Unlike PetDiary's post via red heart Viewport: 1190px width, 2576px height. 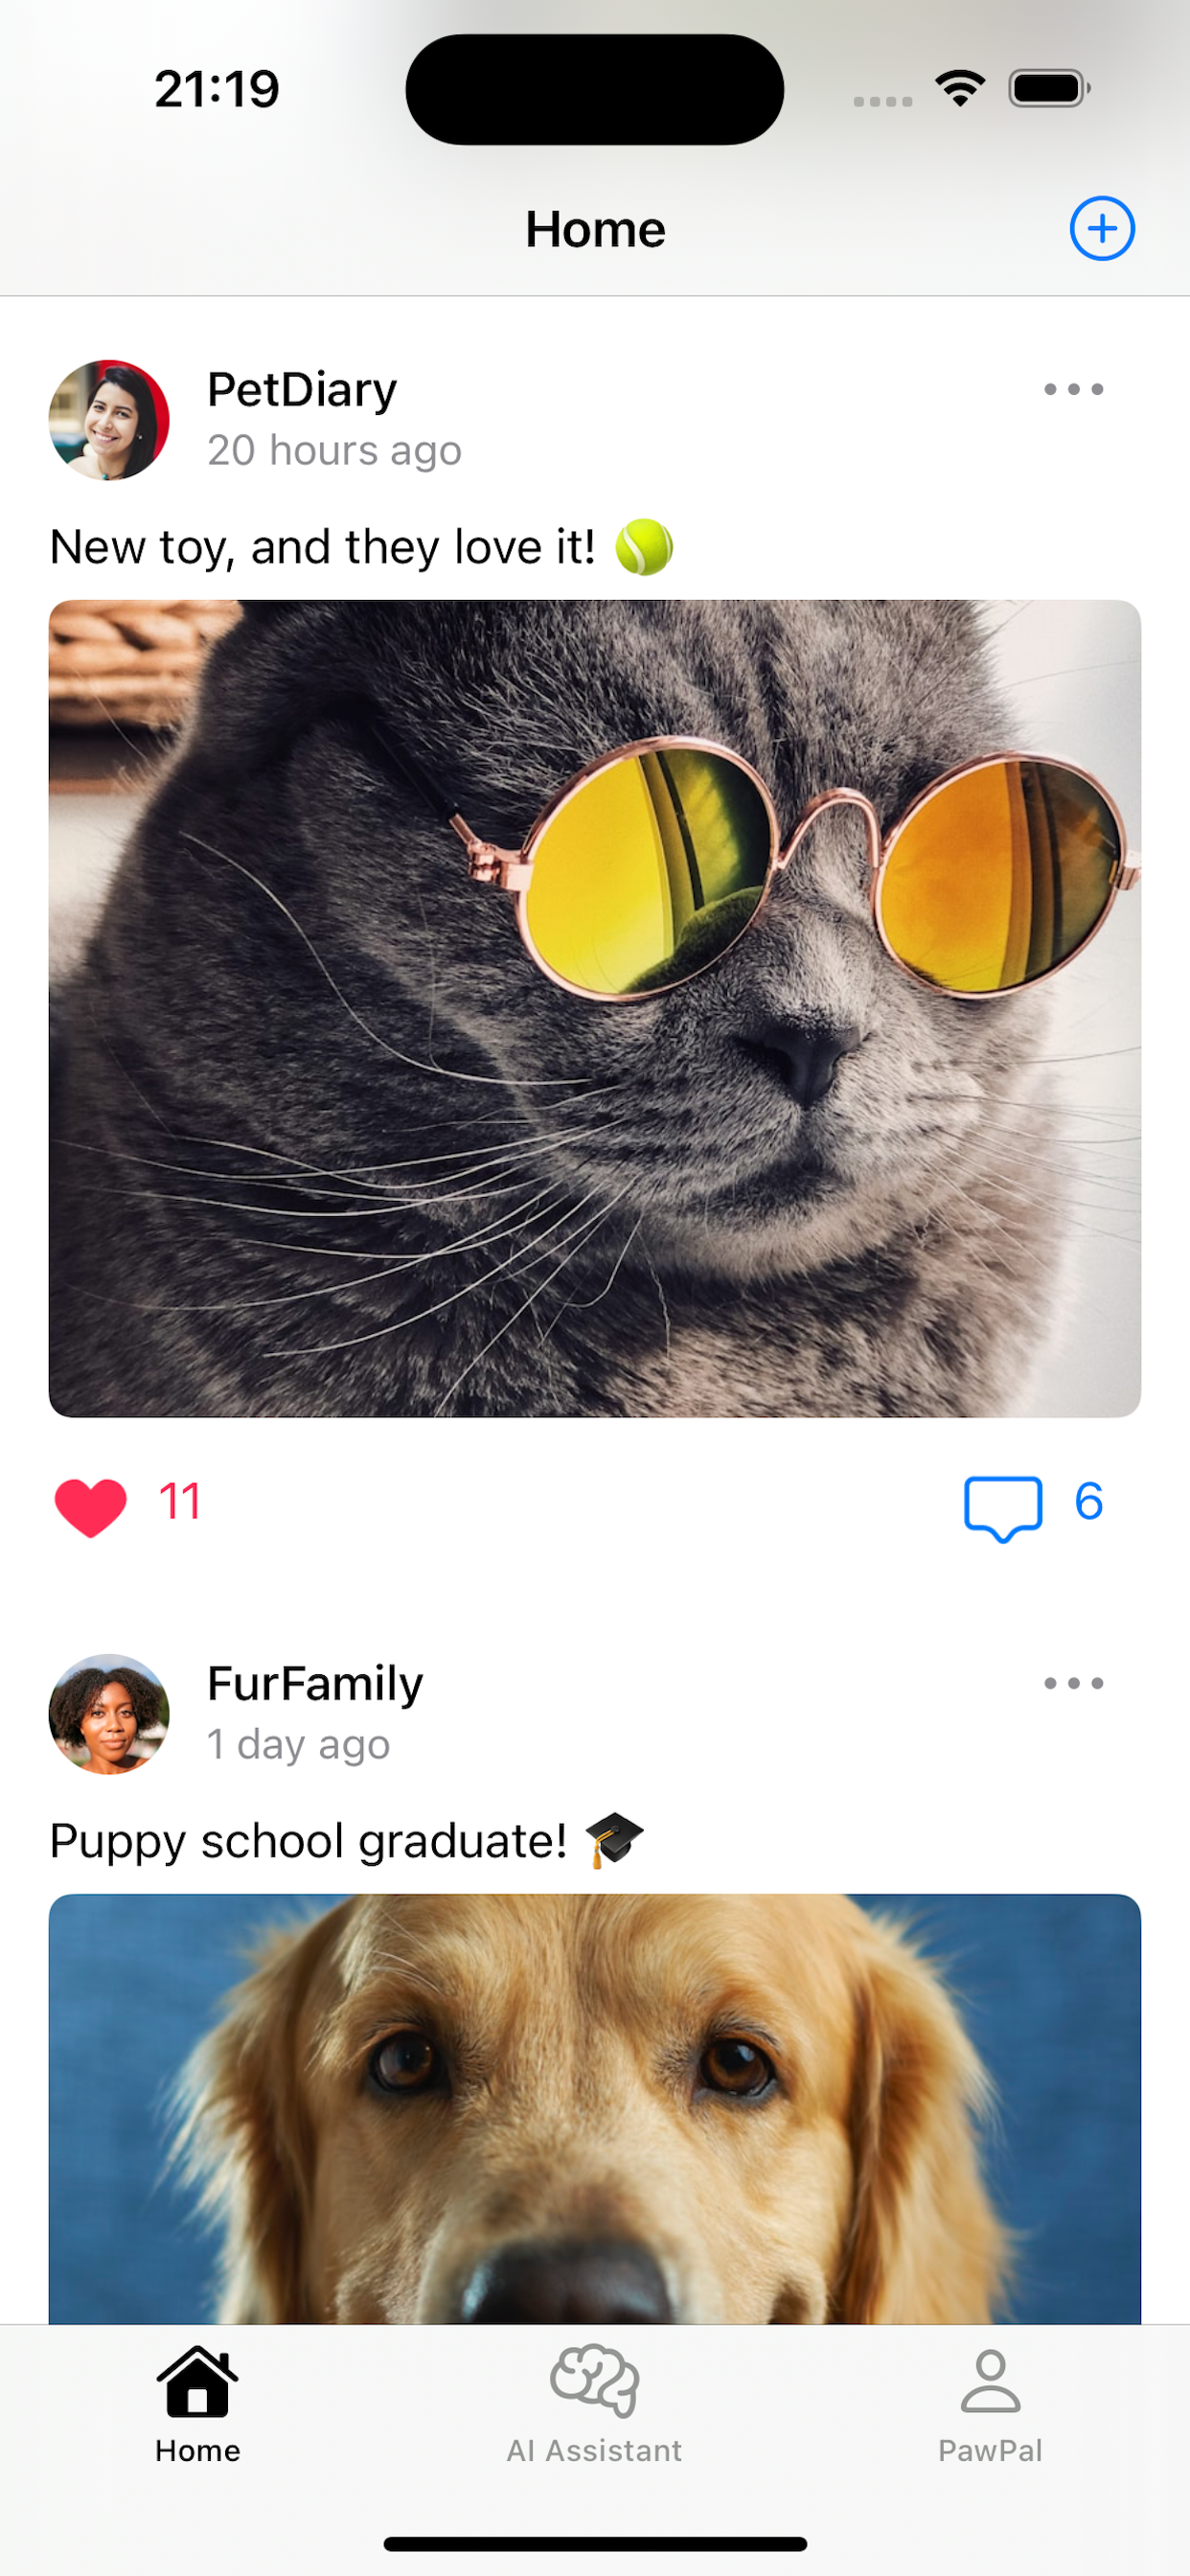tap(91, 1506)
